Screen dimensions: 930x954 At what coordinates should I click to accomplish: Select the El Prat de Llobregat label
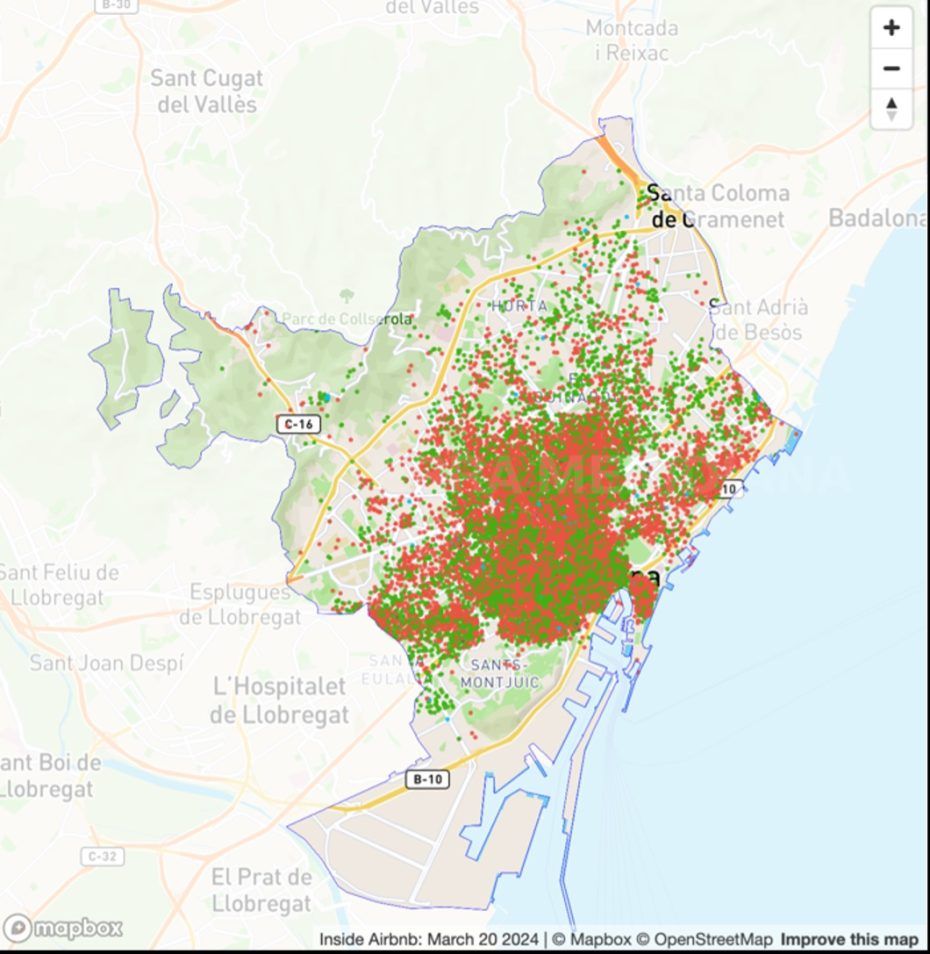262,890
